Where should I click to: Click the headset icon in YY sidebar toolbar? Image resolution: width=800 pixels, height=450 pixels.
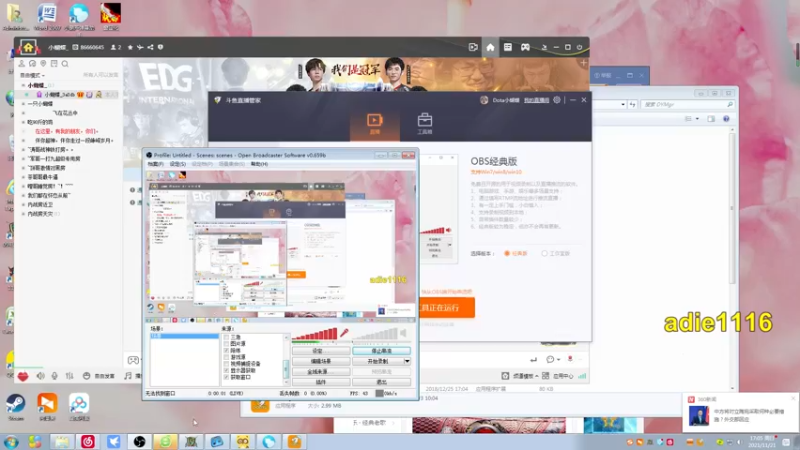coord(32,64)
